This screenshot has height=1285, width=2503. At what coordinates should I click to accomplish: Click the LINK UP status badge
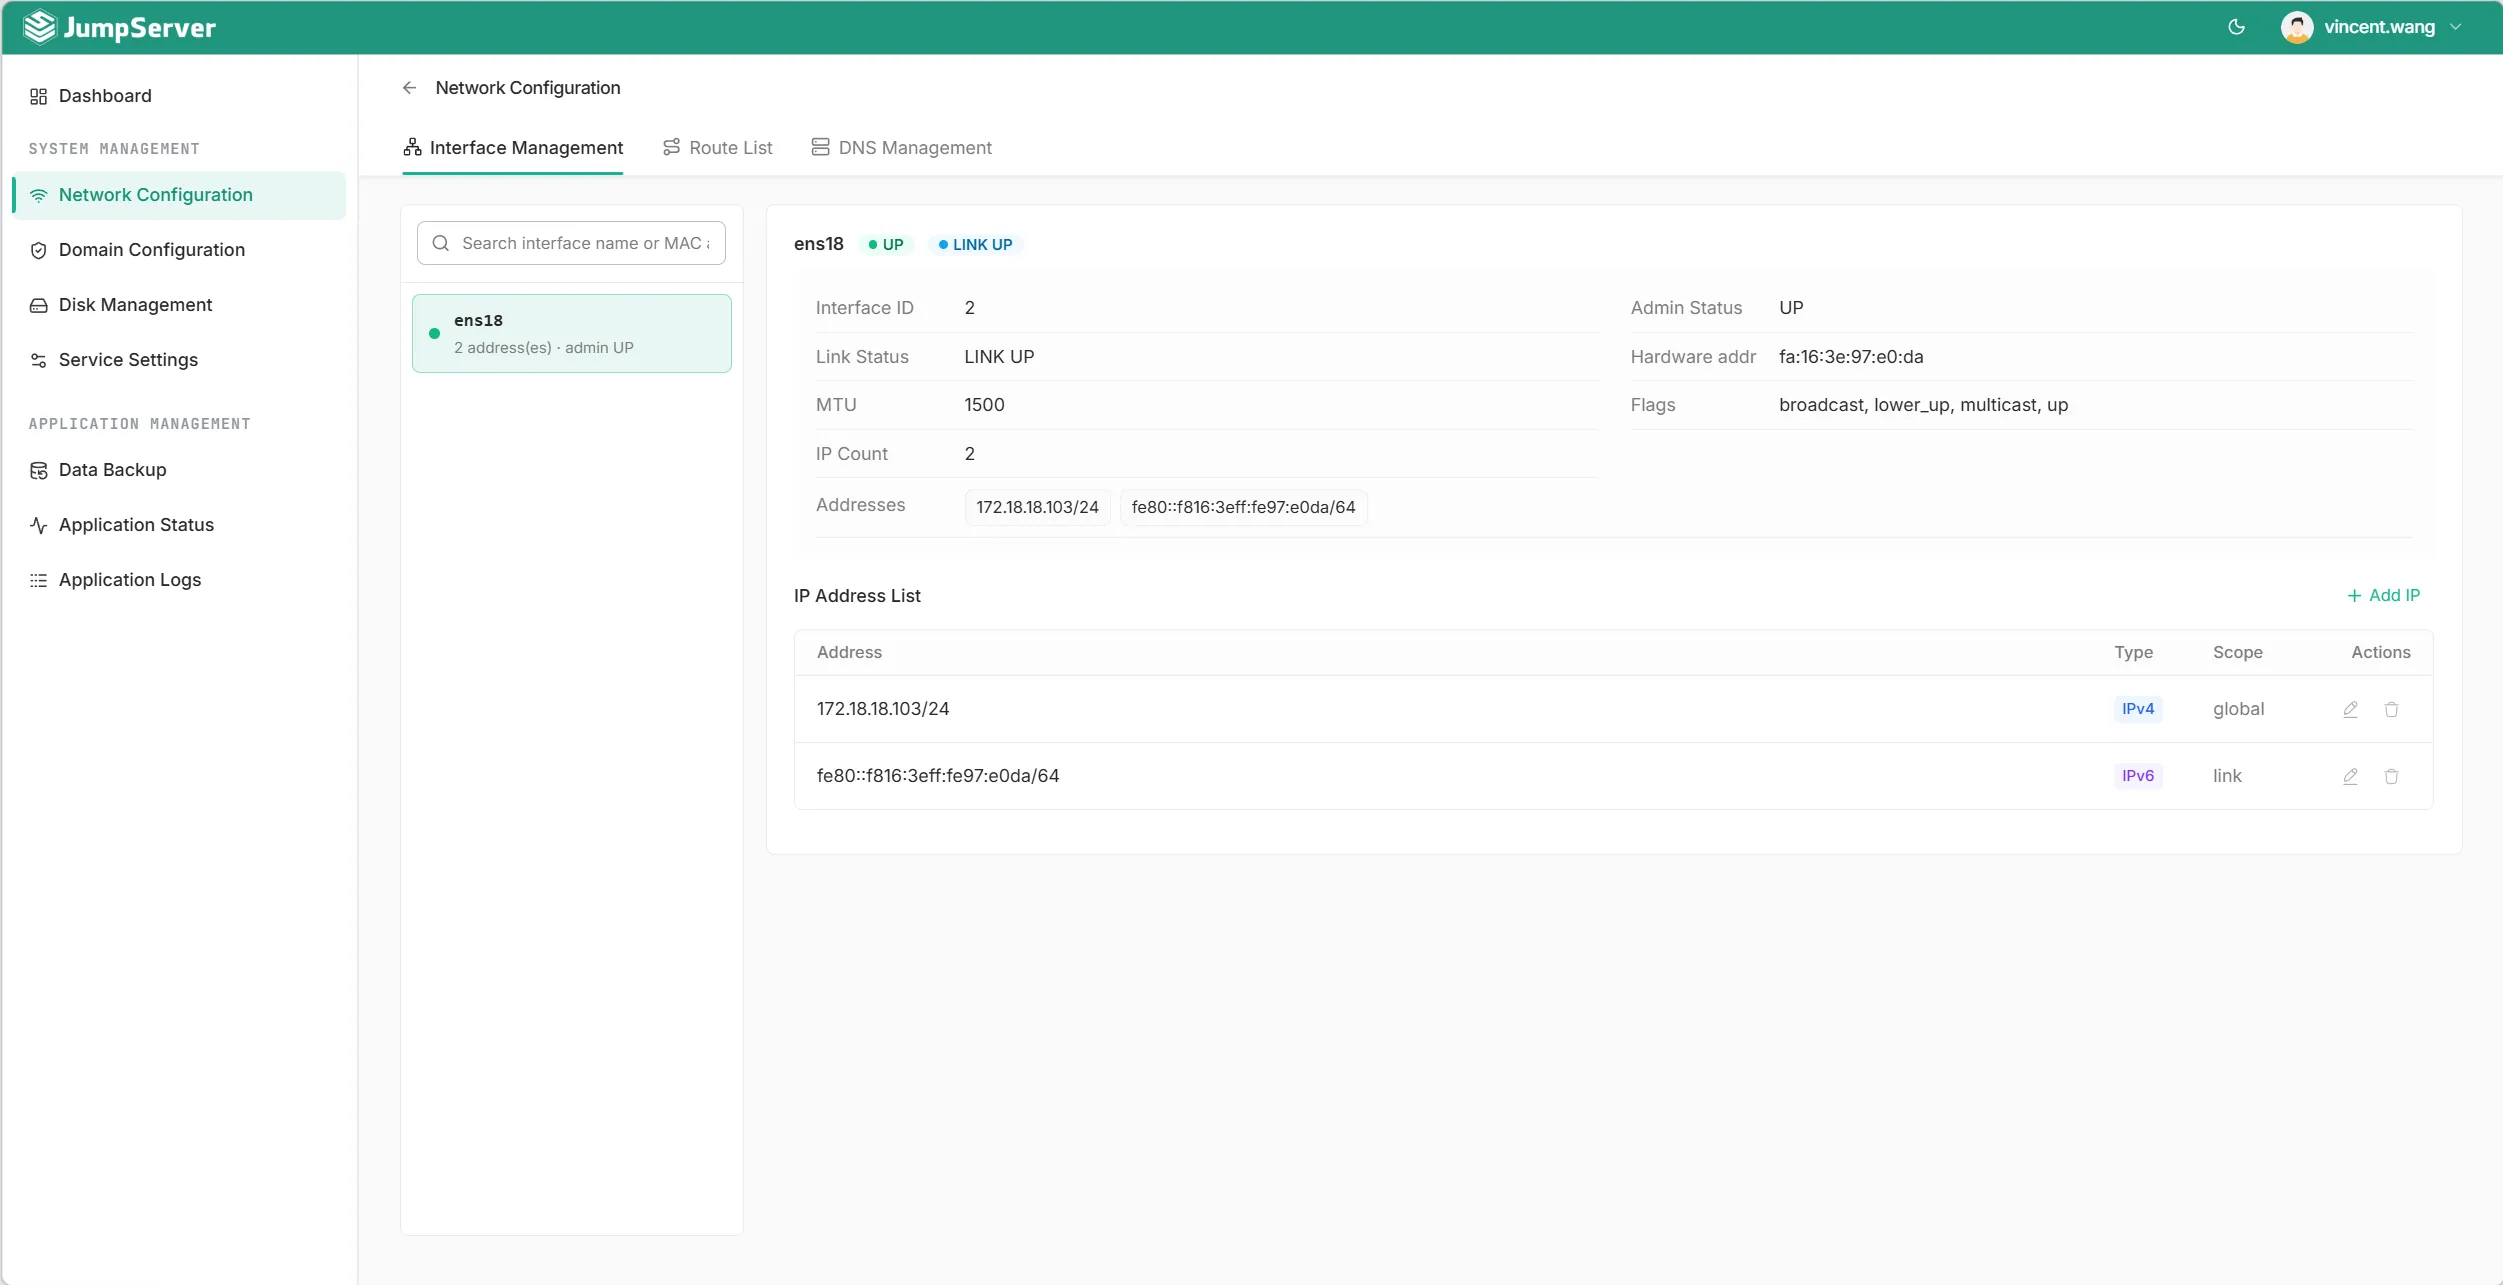click(975, 245)
